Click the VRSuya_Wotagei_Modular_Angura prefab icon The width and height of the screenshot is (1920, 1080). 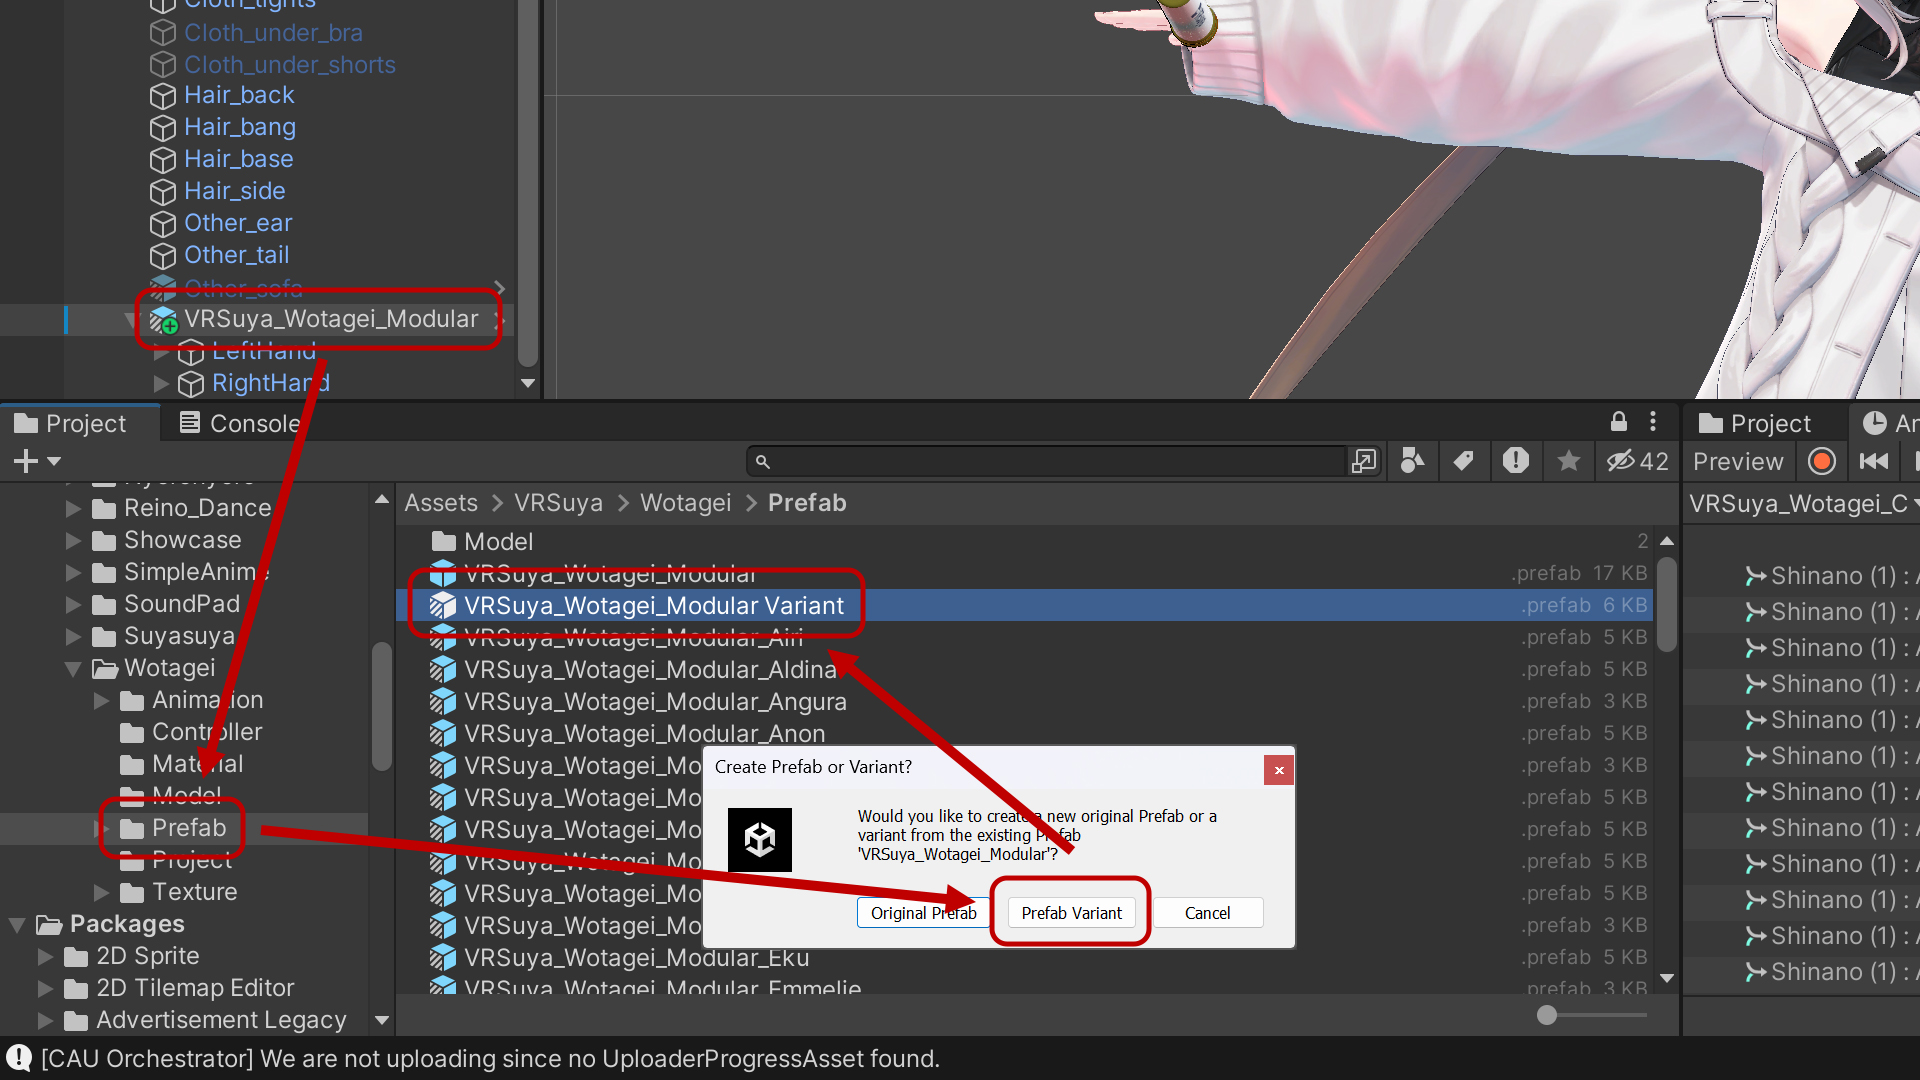(443, 702)
